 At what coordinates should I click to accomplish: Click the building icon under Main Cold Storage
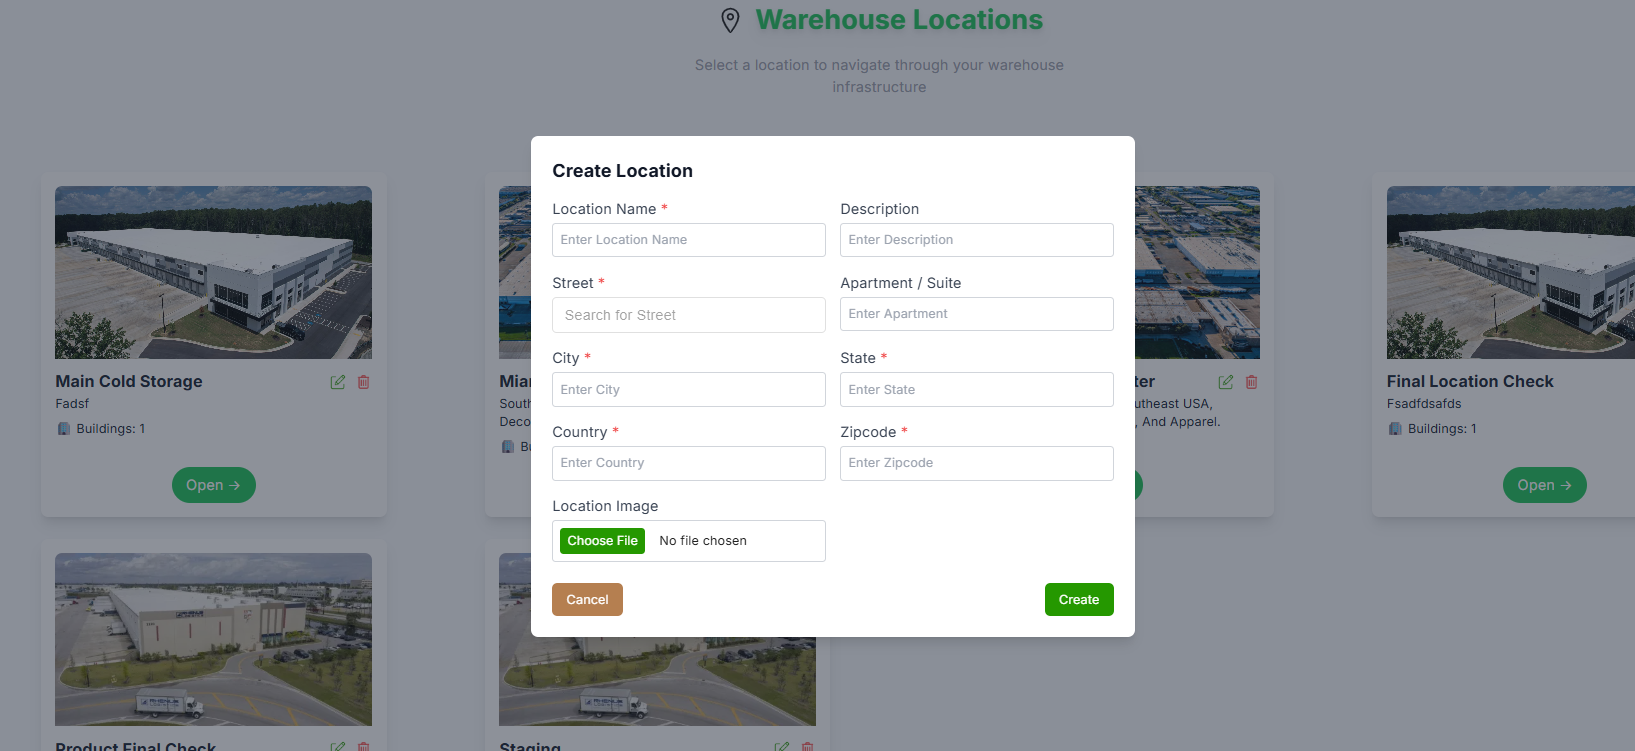click(x=64, y=429)
